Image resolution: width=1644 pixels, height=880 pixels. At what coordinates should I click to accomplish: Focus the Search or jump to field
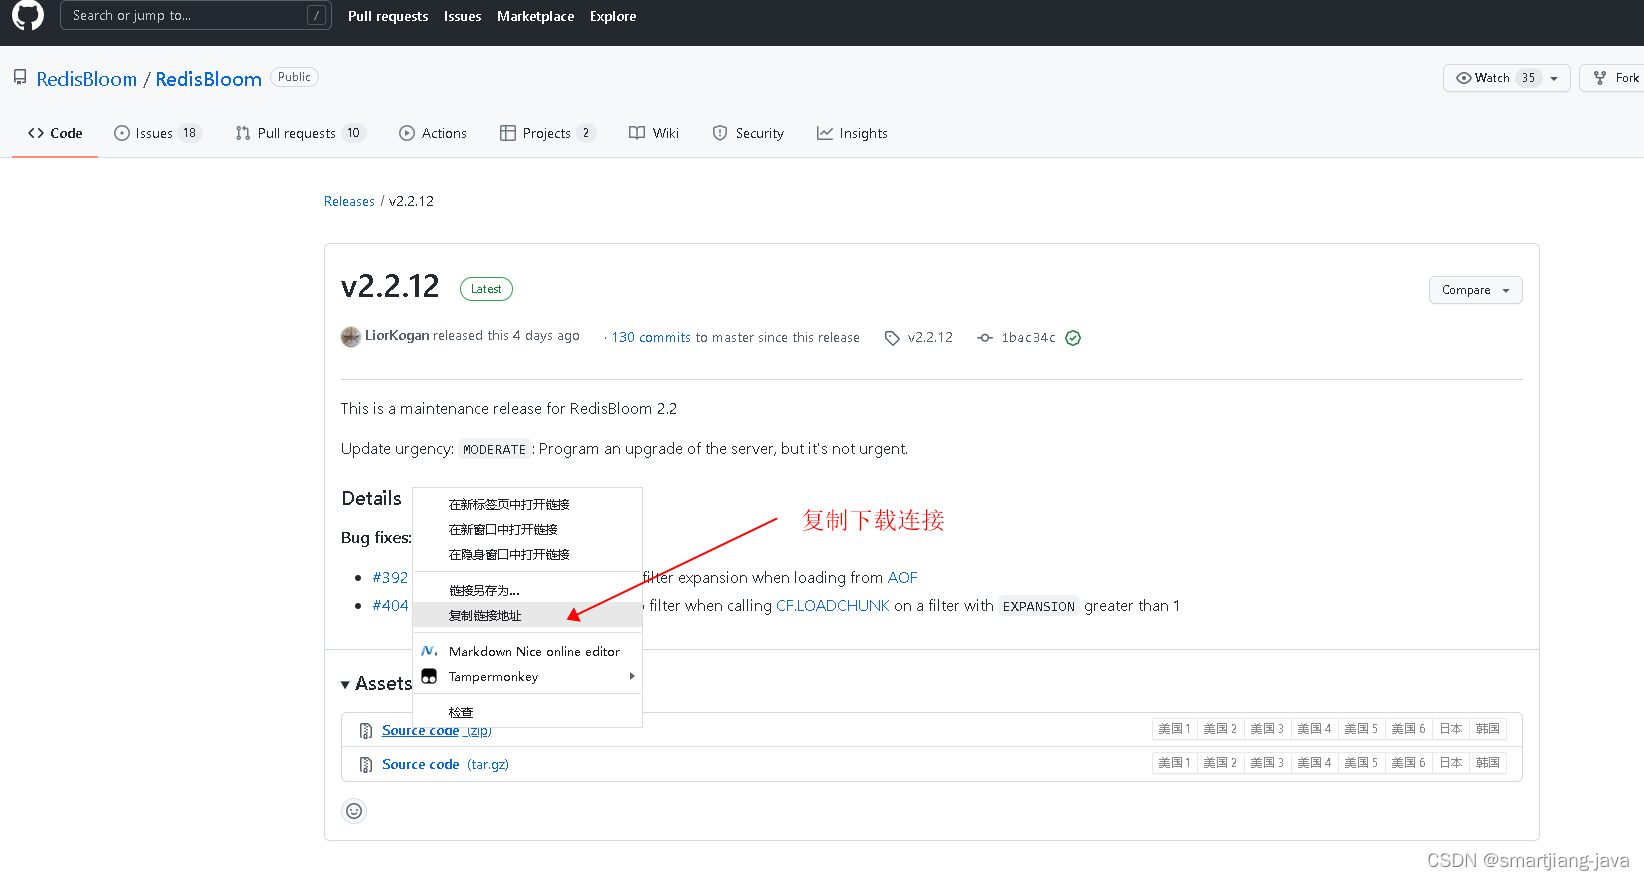[195, 15]
